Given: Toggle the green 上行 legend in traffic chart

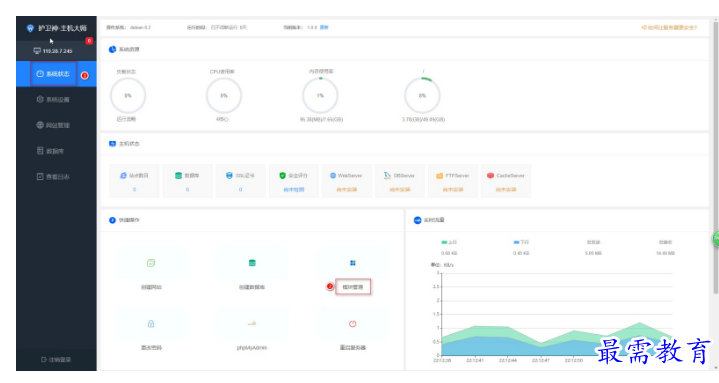Looking at the screenshot, I should pos(449,242).
